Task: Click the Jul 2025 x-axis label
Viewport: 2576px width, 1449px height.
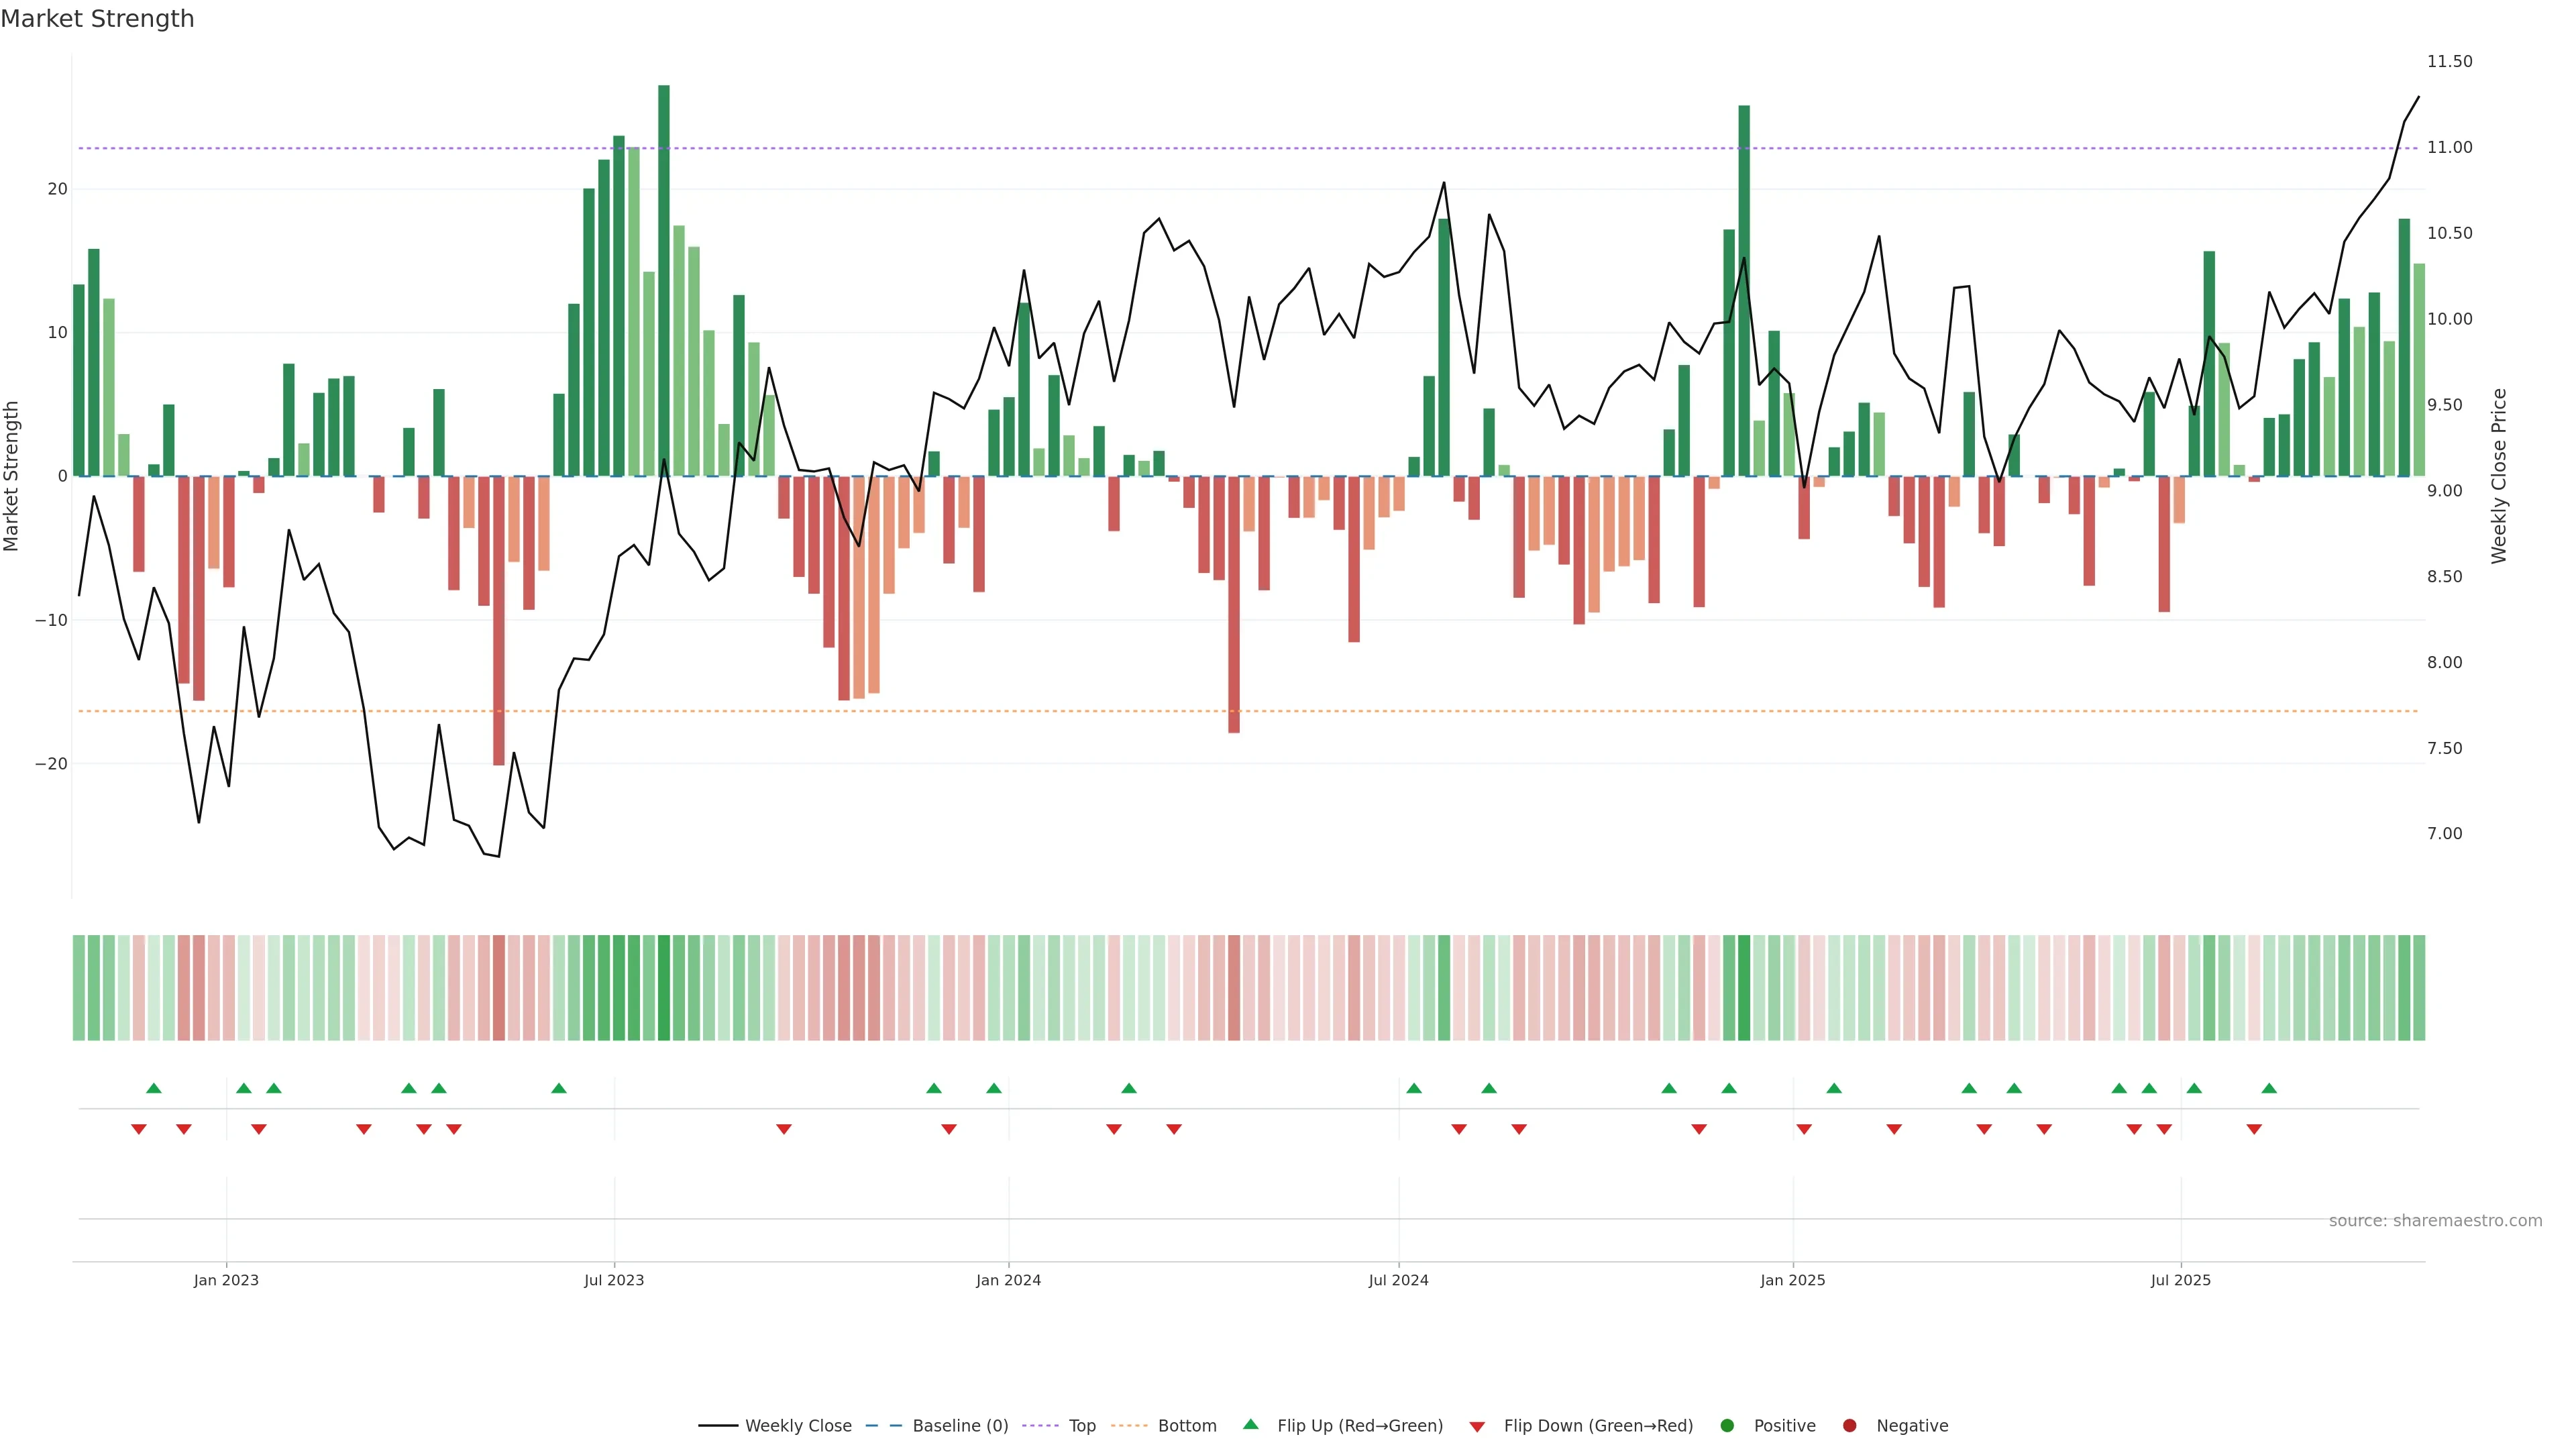Action: pos(2181,1280)
